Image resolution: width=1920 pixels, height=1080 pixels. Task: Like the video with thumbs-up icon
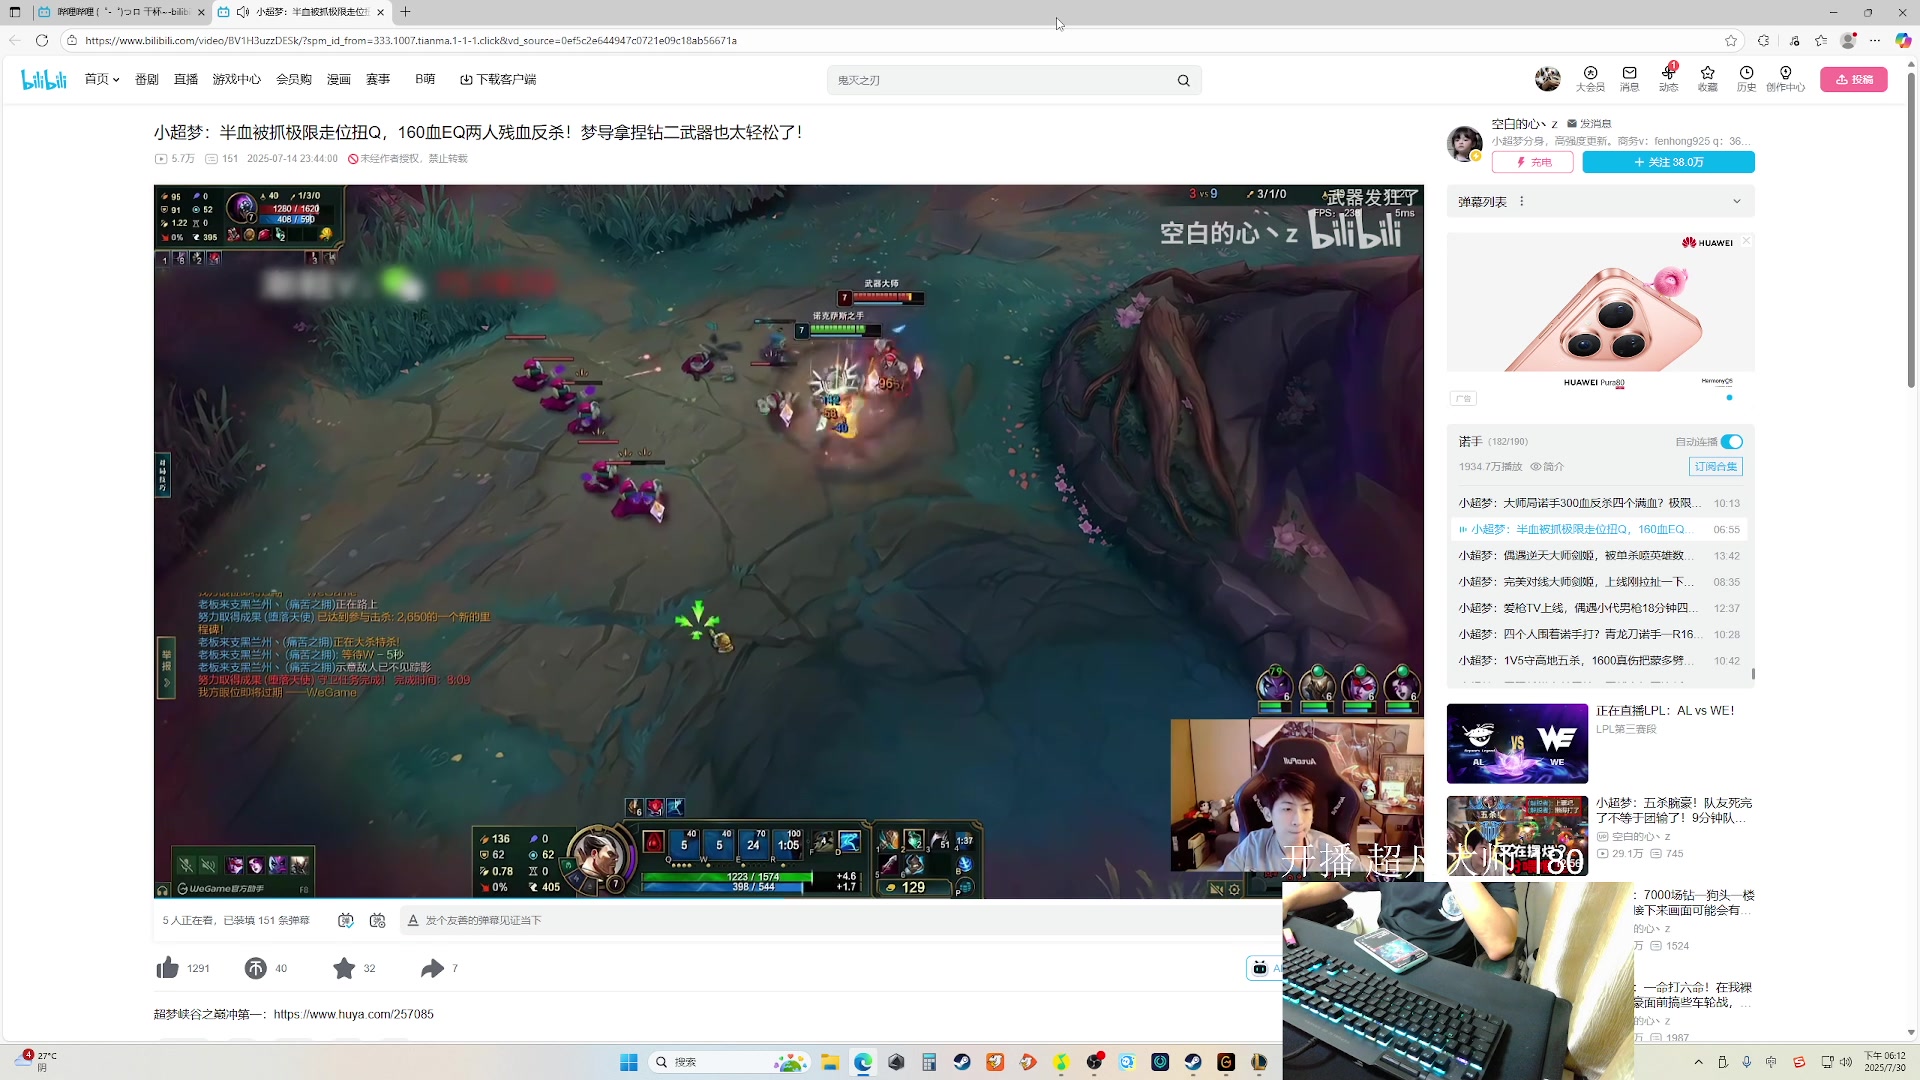pos(167,968)
